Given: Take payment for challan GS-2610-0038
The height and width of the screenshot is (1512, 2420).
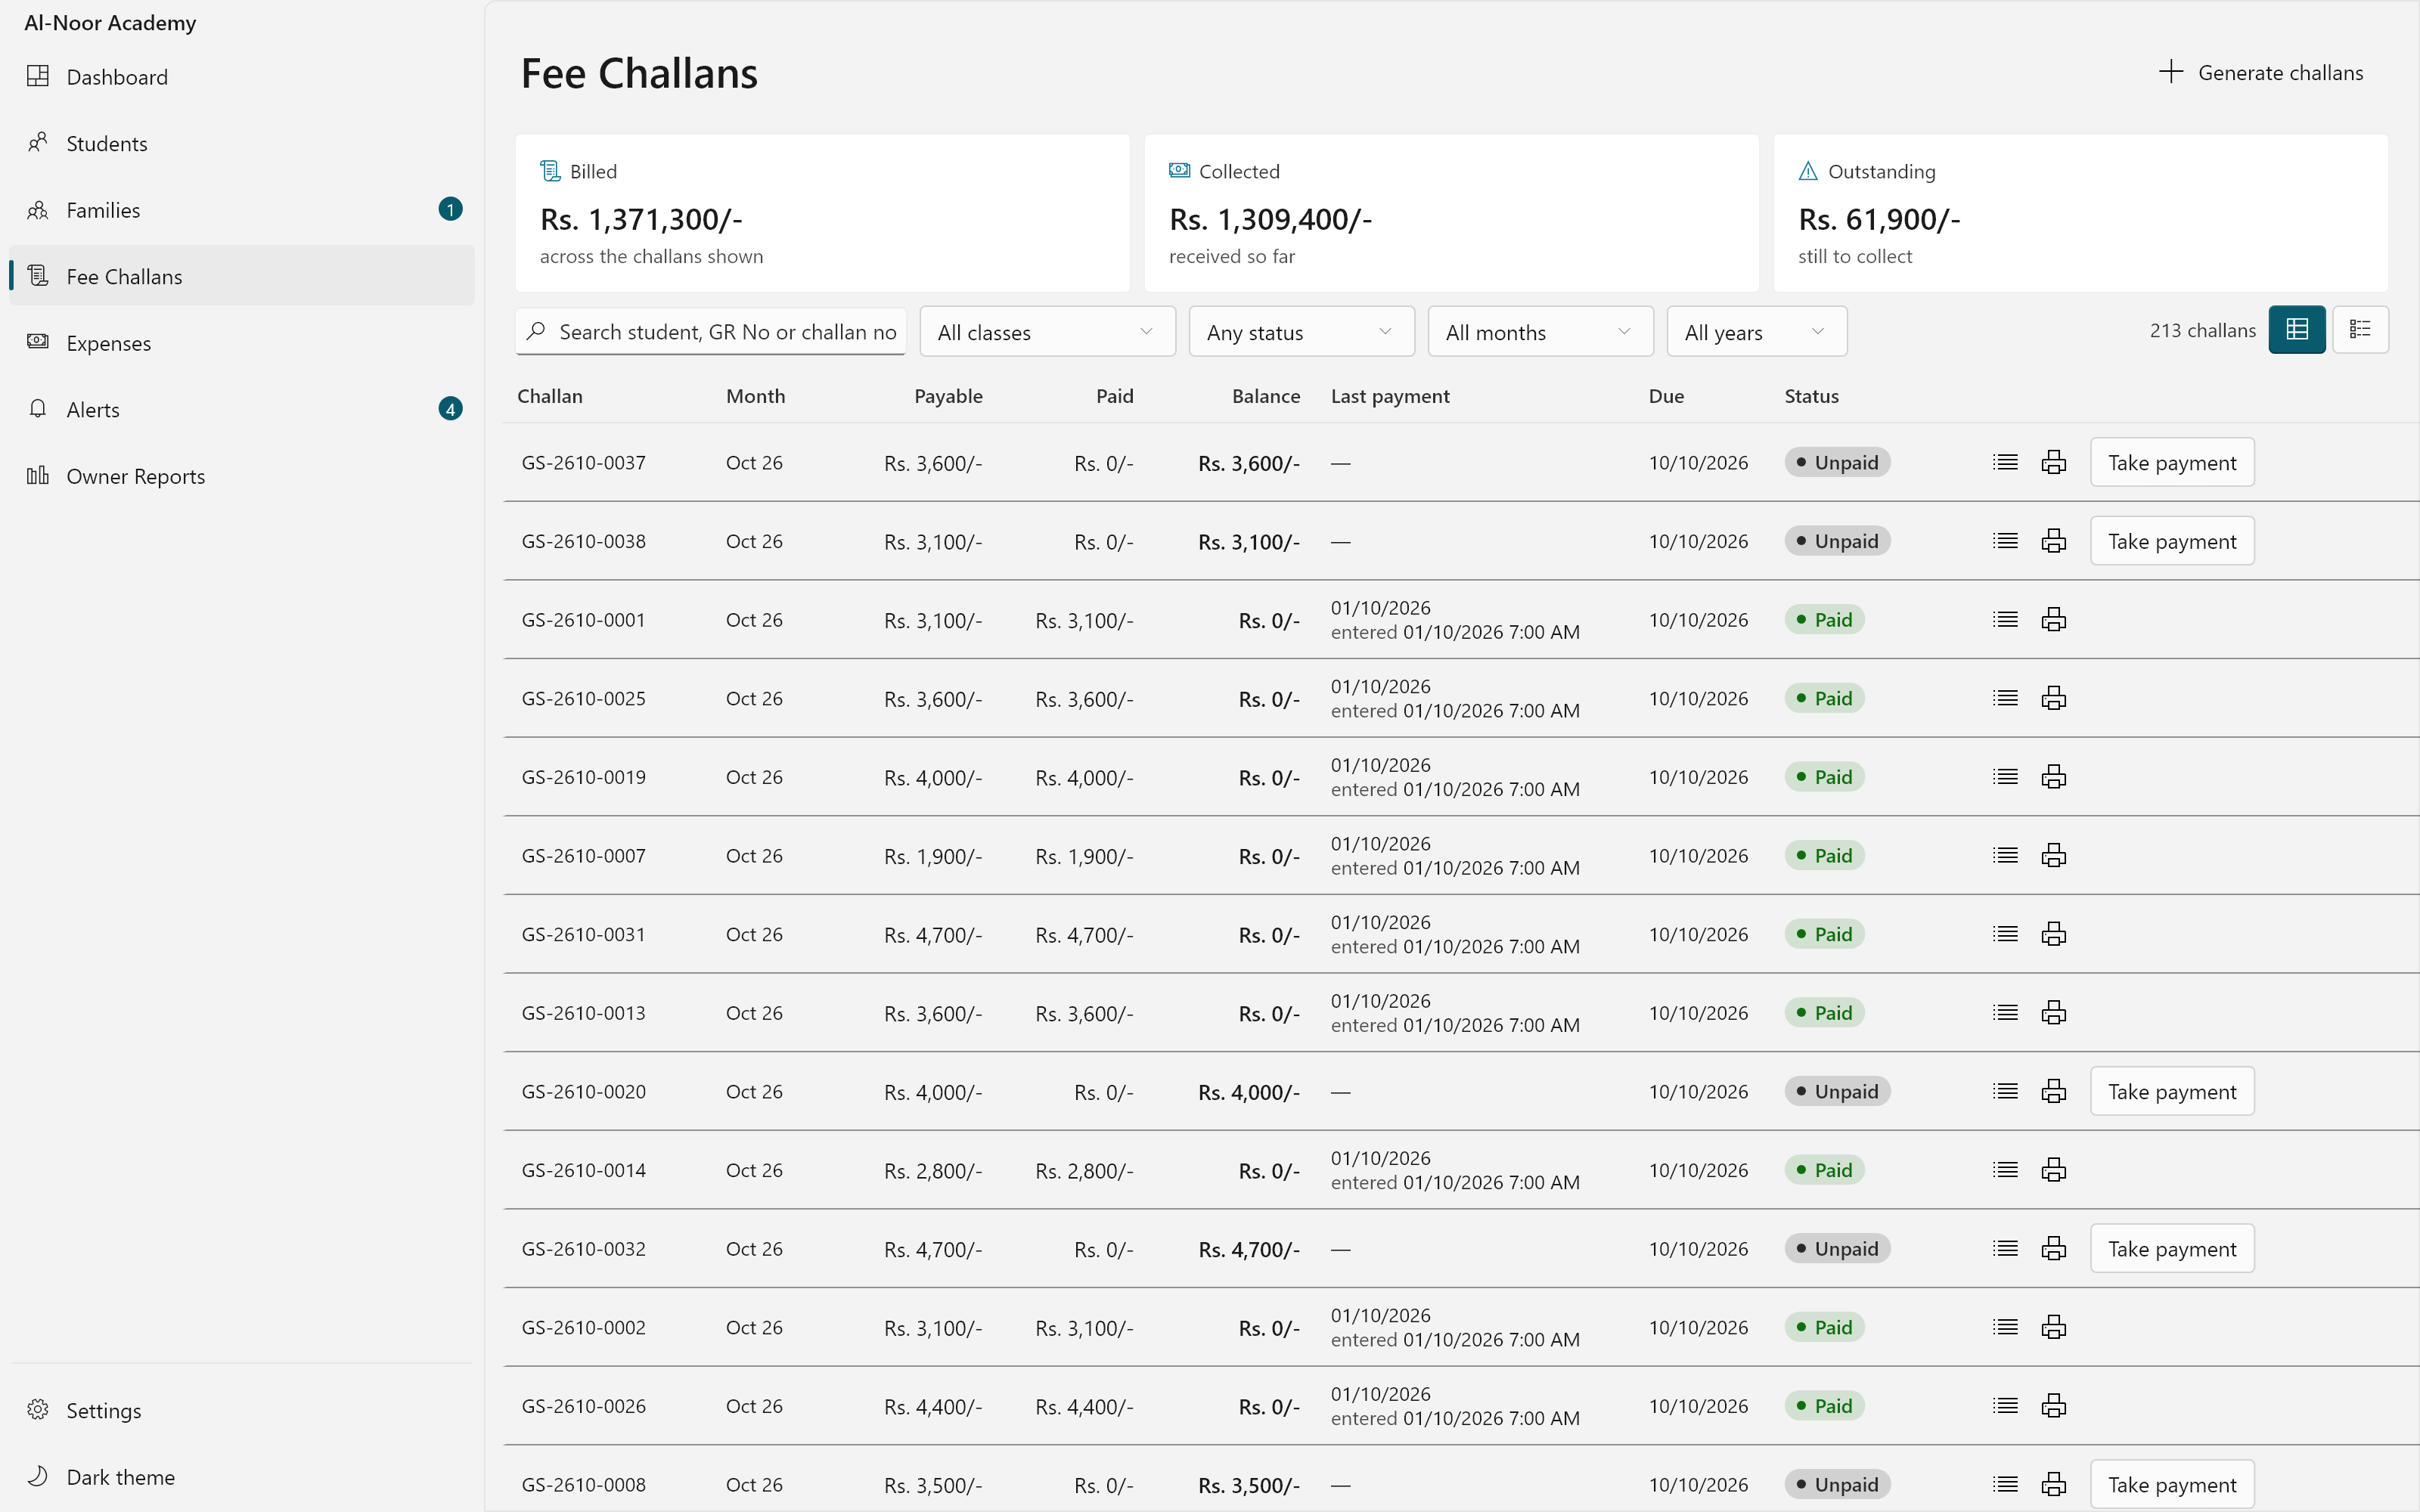Looking at the screenshot, I should tap(2172, 541).
